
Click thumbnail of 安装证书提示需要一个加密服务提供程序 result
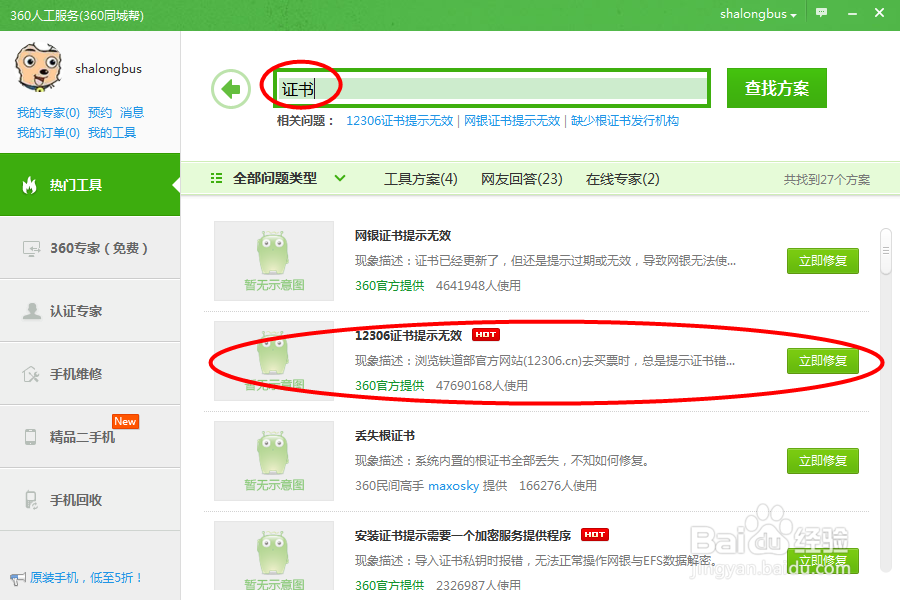[274, 556]
